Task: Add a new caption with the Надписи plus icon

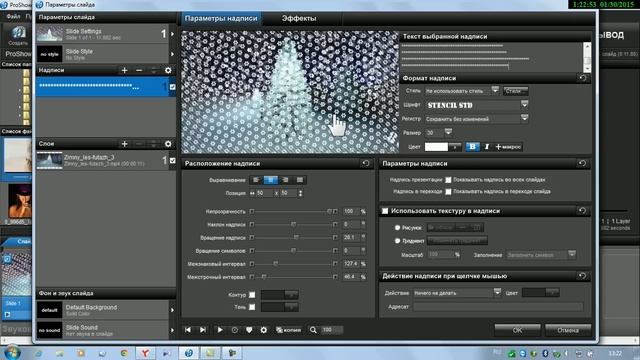Action: [124, 70]
